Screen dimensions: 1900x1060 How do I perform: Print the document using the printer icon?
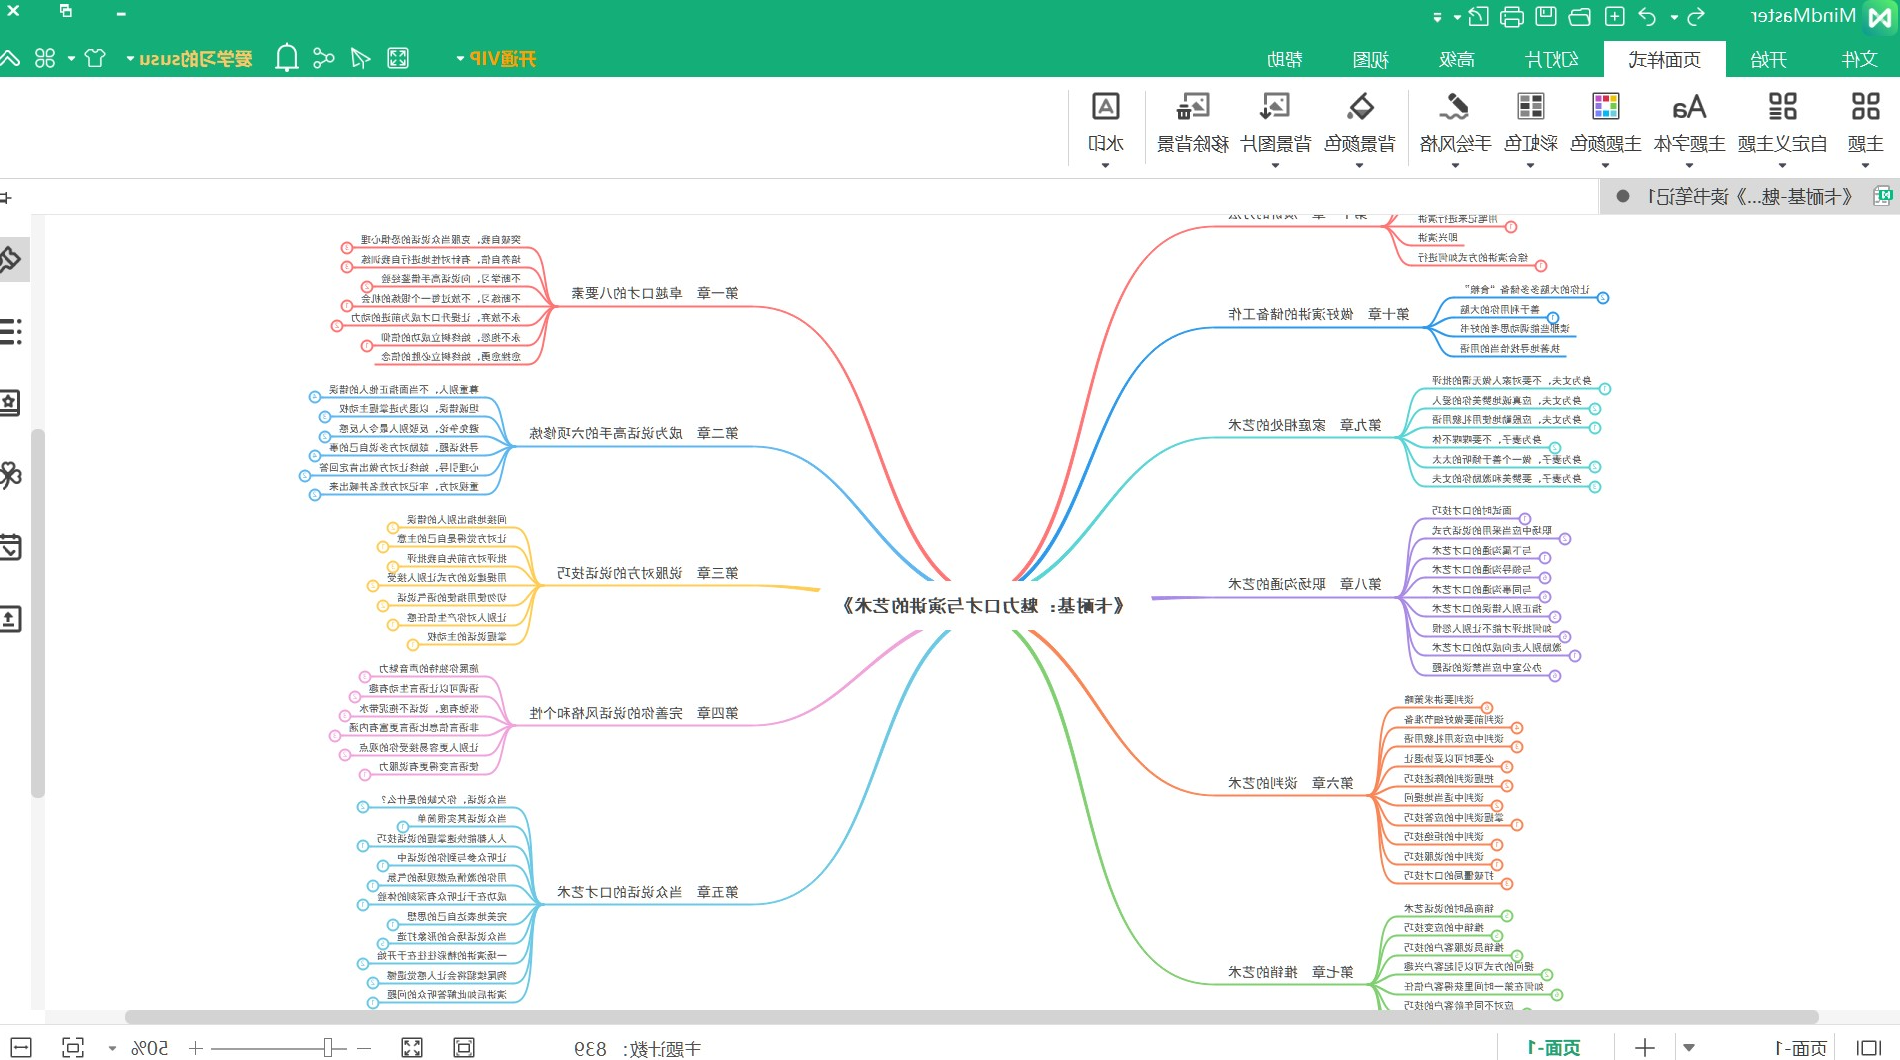click(1512, 16)
